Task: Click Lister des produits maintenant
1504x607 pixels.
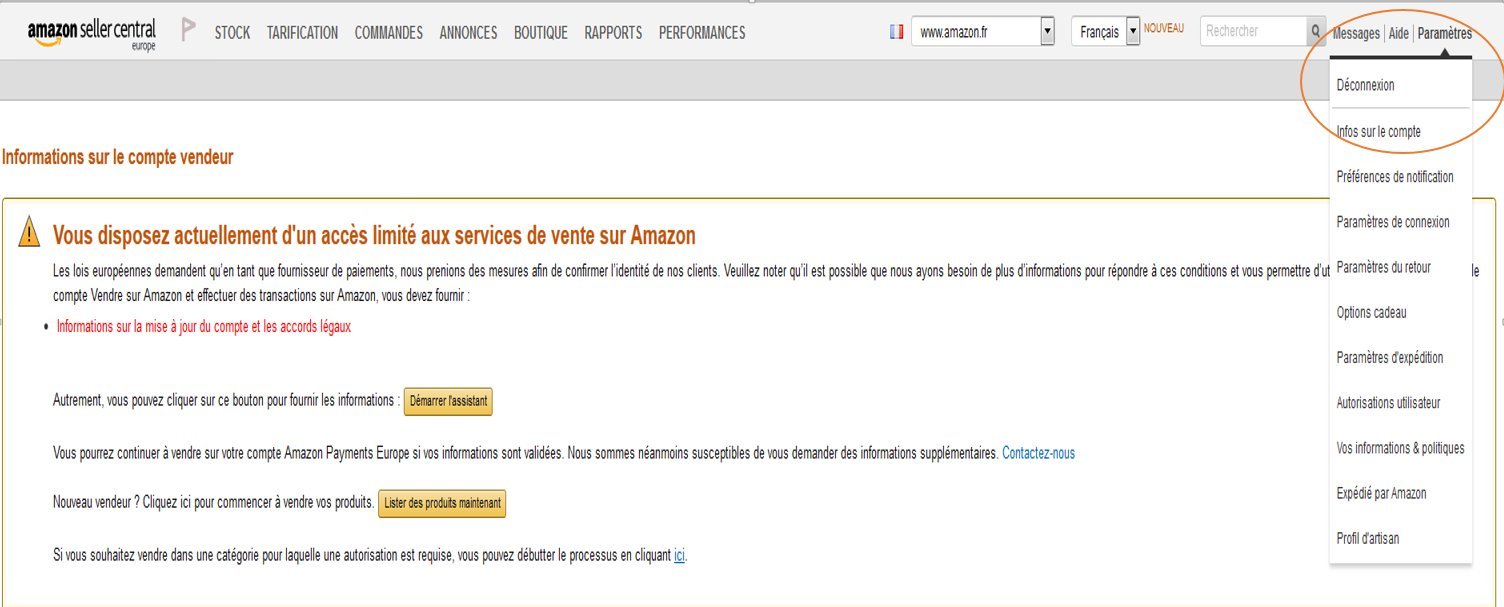Action: coord(441,503)
